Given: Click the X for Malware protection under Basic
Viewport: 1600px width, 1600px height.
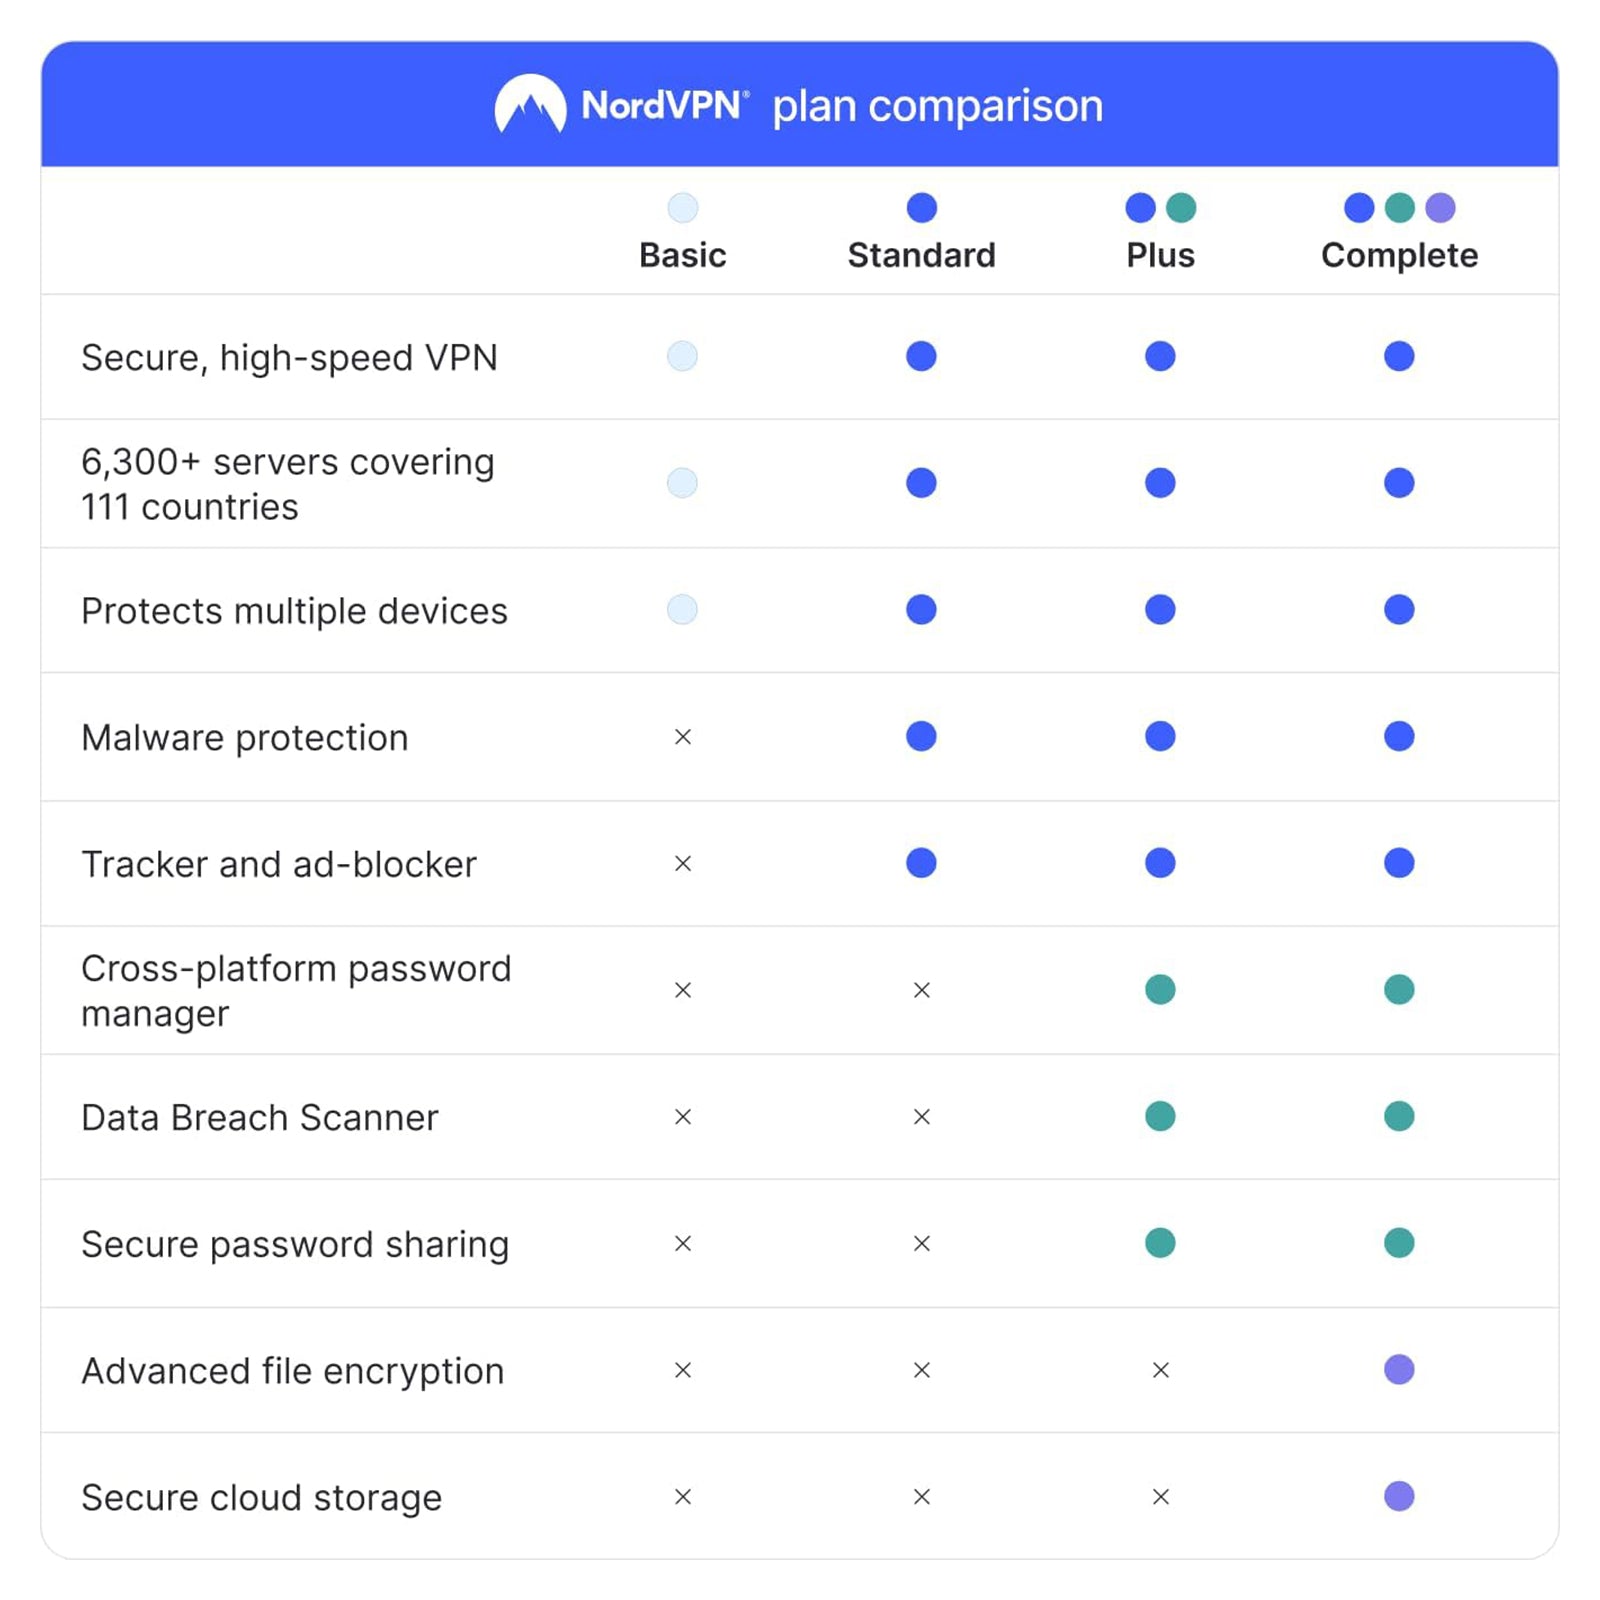Looking at the screenshot, I should (x=683, y=737).
